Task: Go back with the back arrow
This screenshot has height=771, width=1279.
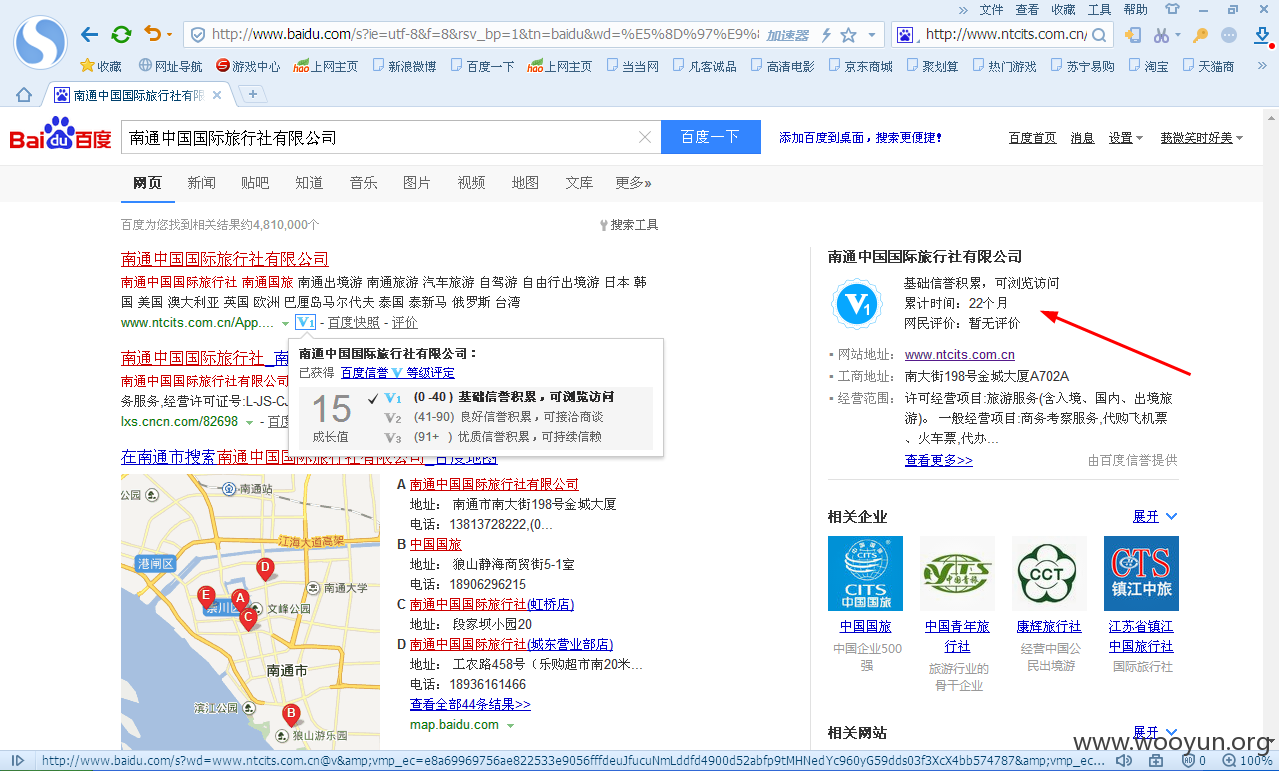Action: pyautogui.click(x=90, y=35)
